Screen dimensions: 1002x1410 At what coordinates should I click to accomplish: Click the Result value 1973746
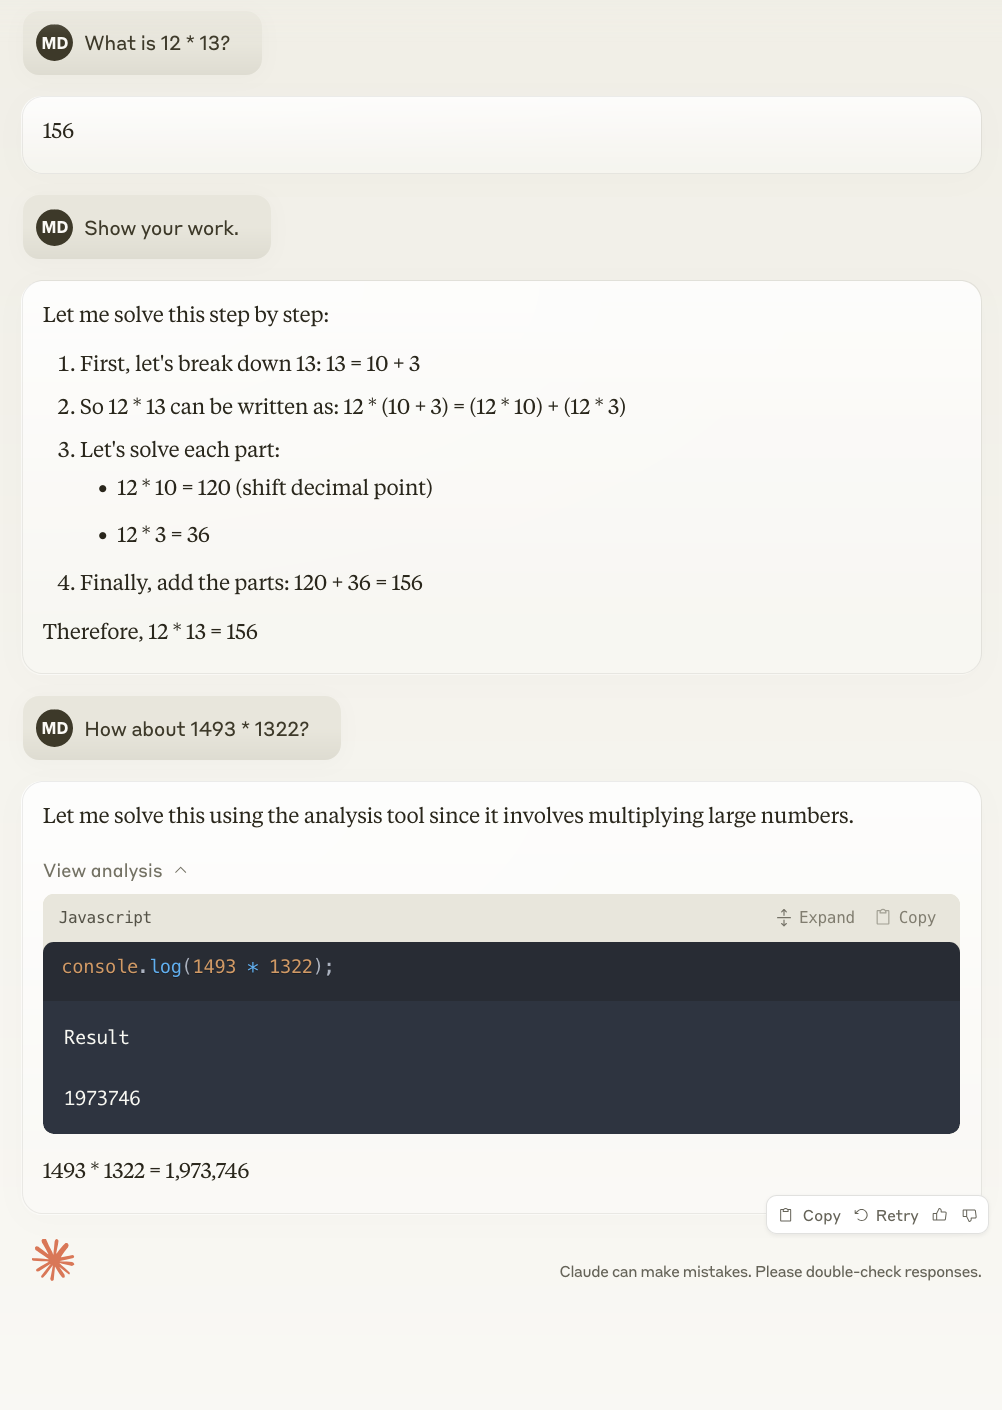[102, 1098]
